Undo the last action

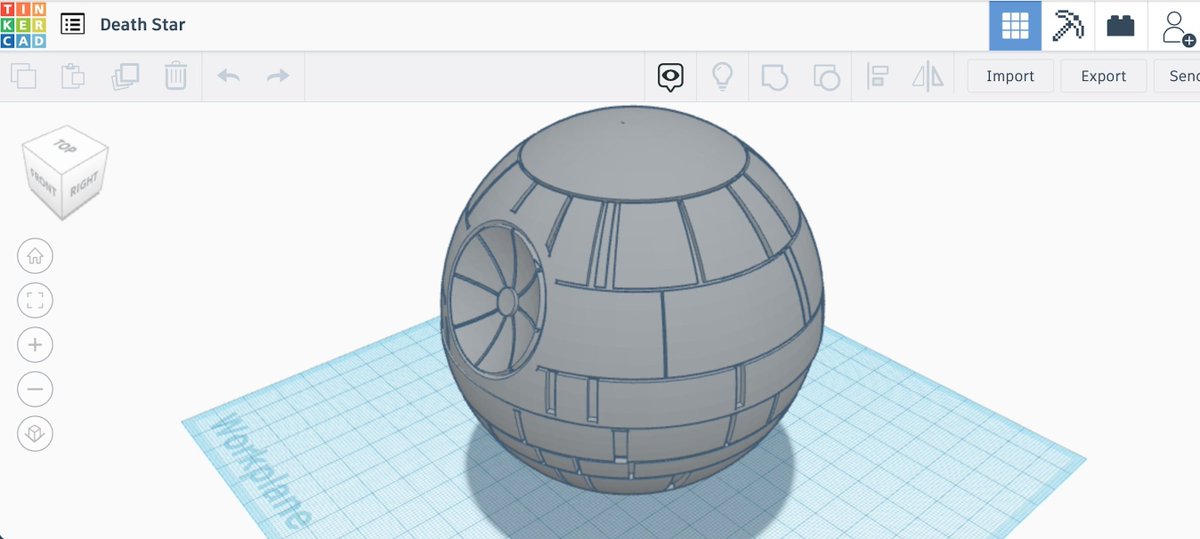pos(228,76)
